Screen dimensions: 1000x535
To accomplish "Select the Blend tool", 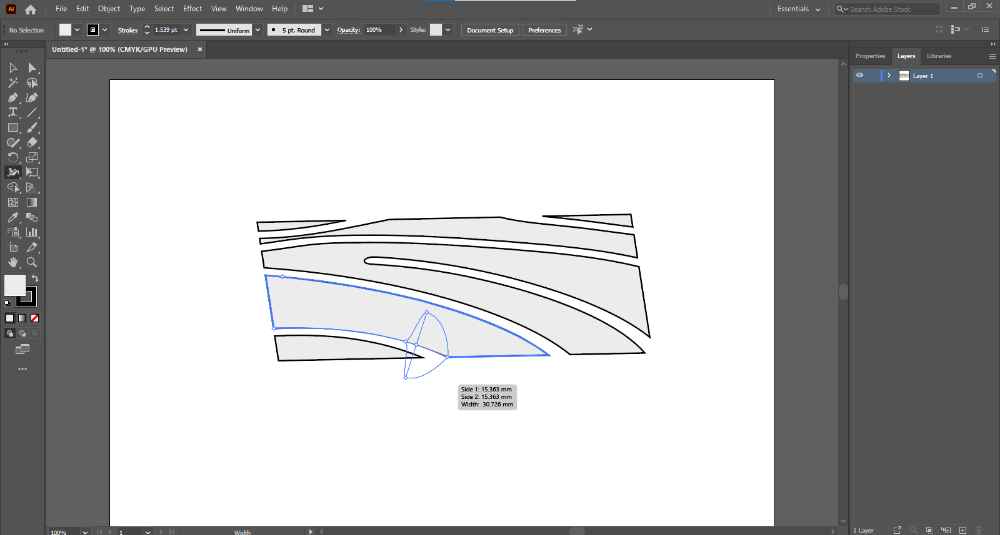I will [x=32, y=217].
